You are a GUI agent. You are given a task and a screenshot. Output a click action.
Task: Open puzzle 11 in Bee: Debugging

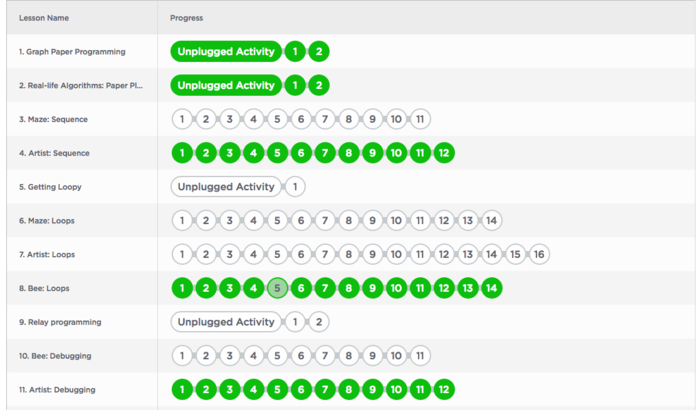tap(421, 355)
